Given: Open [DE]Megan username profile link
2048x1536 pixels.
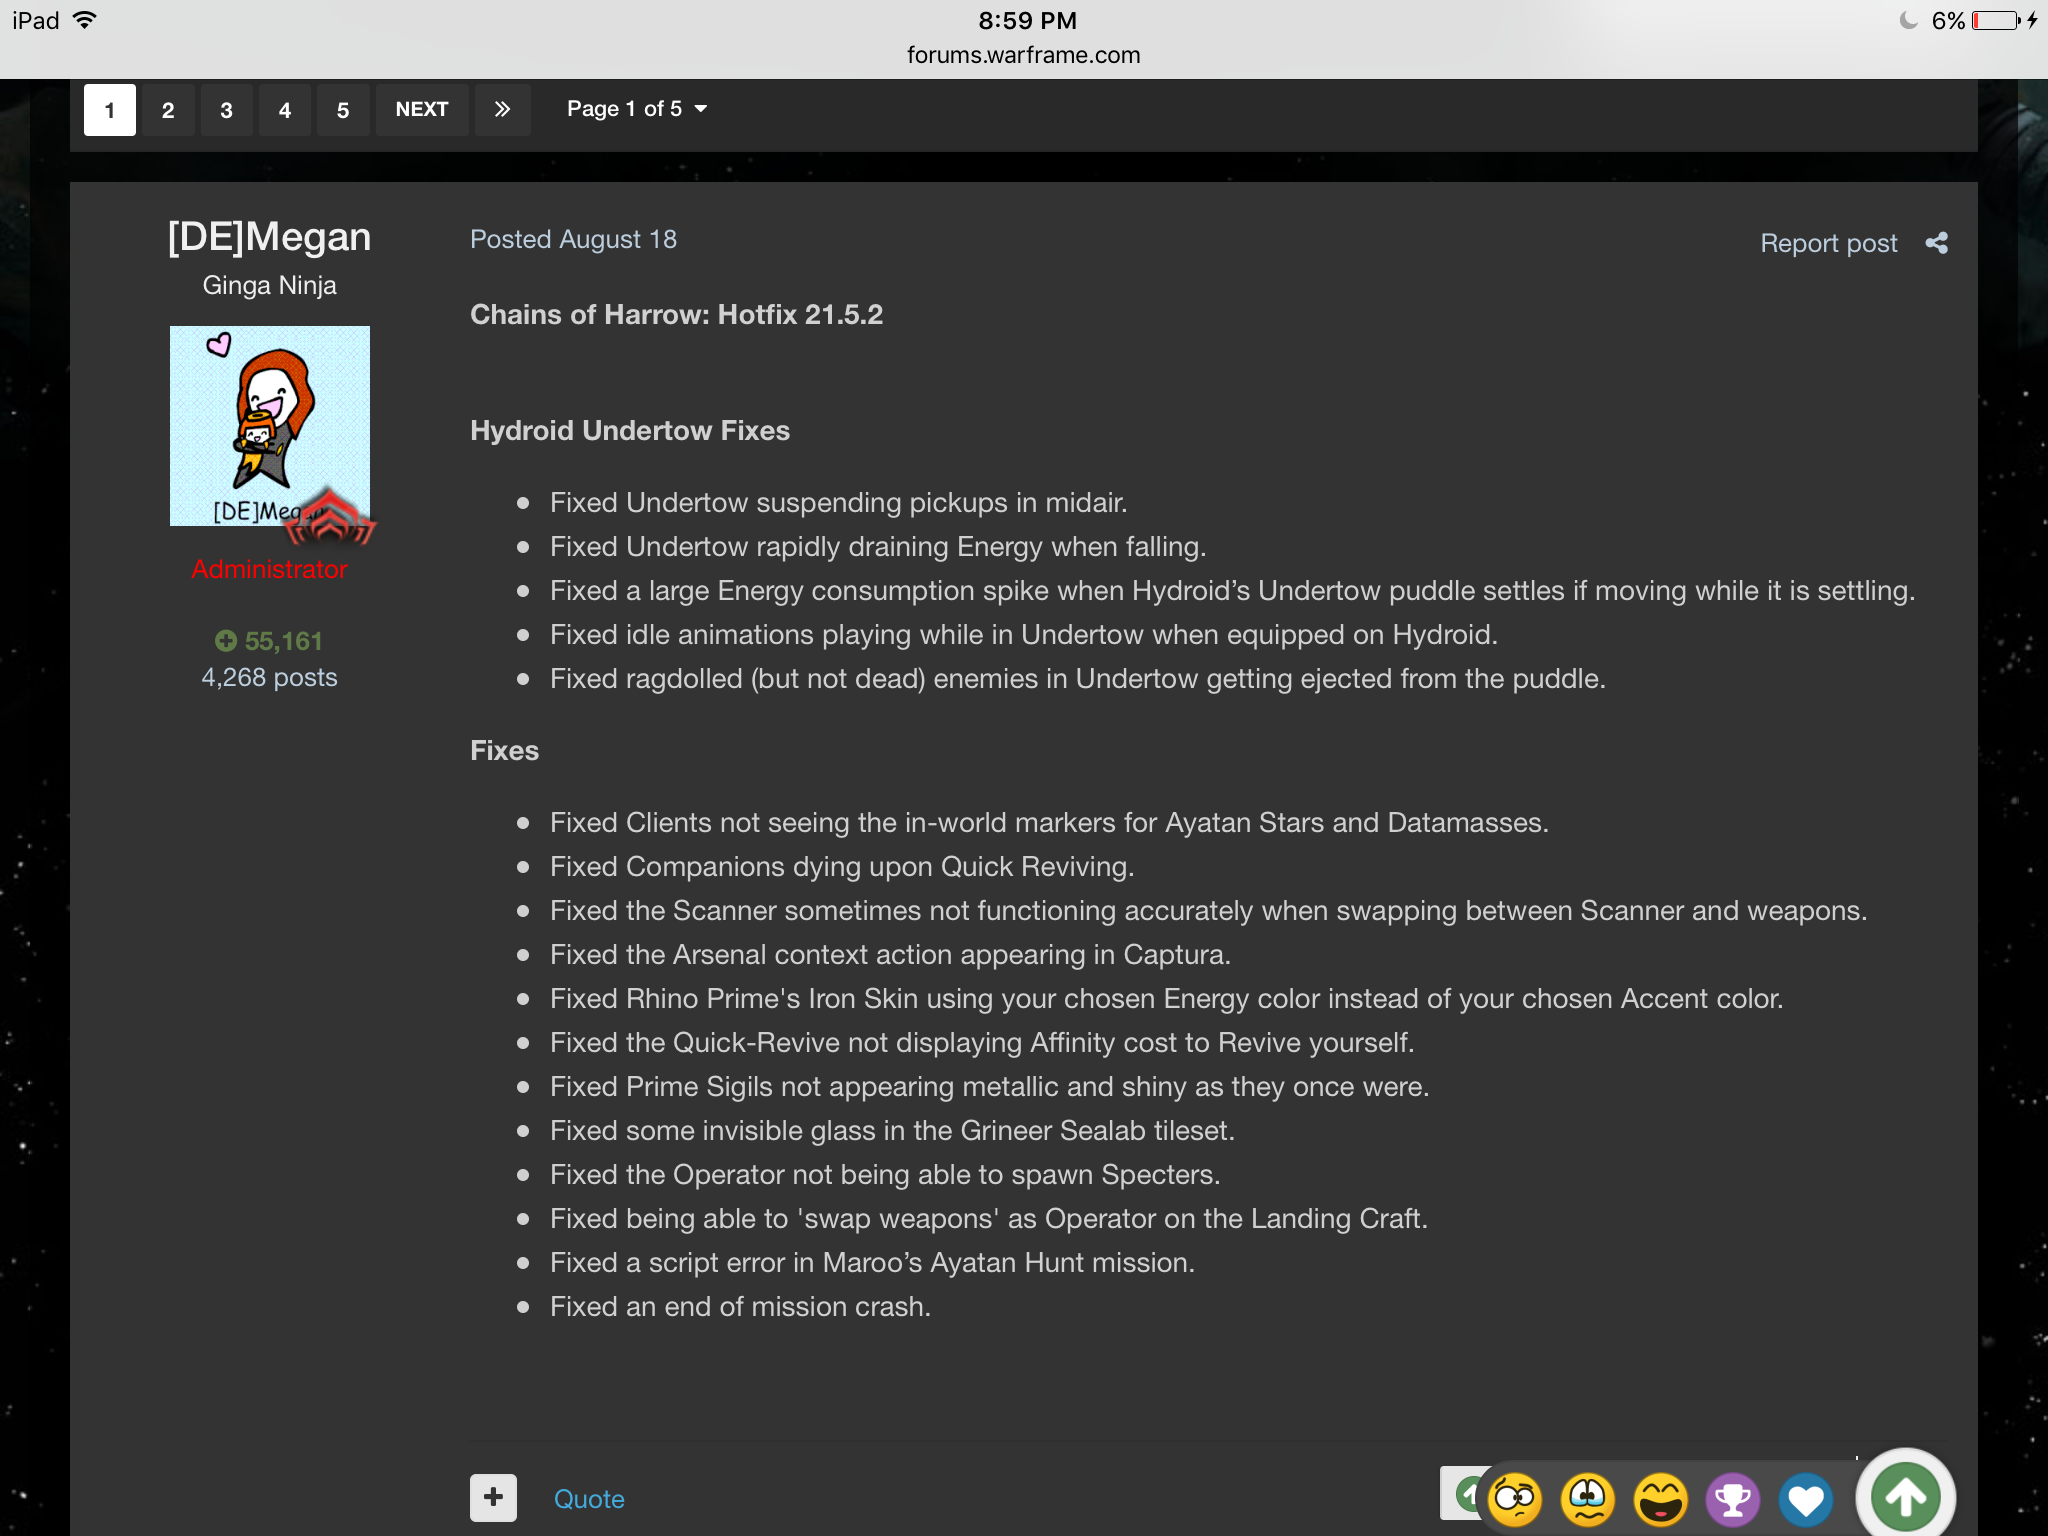Looking at the screenshot, I should coord(270,237).
